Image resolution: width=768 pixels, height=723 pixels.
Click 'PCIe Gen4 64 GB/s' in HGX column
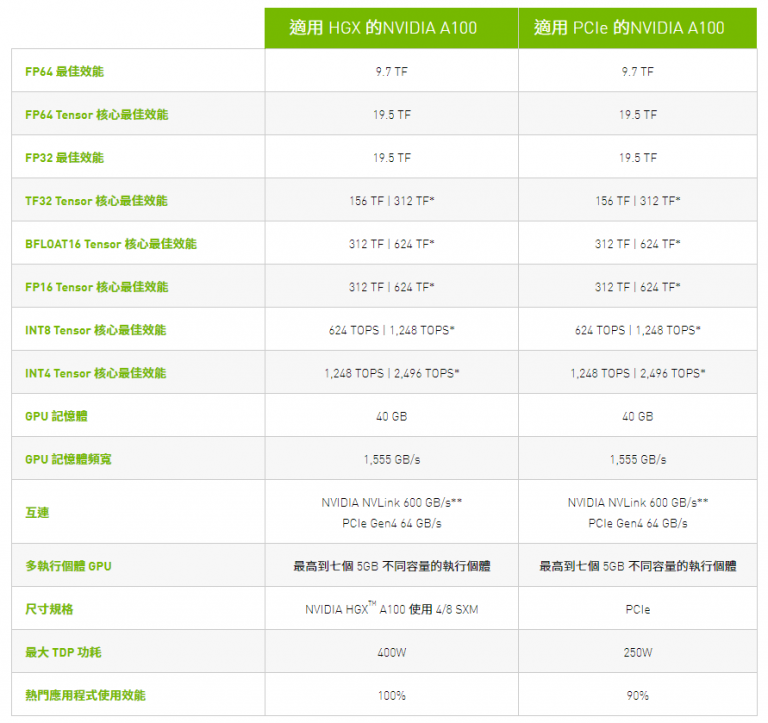tap(392, 523)
